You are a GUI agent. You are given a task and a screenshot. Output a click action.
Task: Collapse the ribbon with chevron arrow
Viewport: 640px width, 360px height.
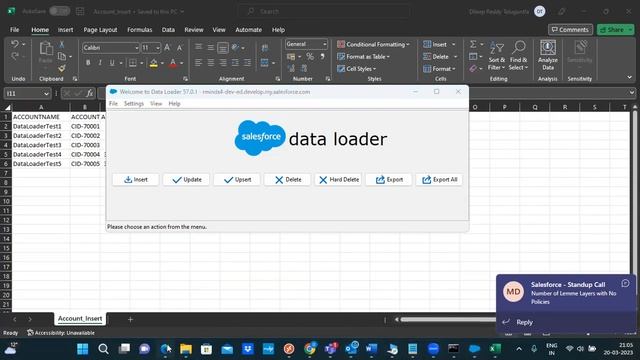(x=629, y=78)
